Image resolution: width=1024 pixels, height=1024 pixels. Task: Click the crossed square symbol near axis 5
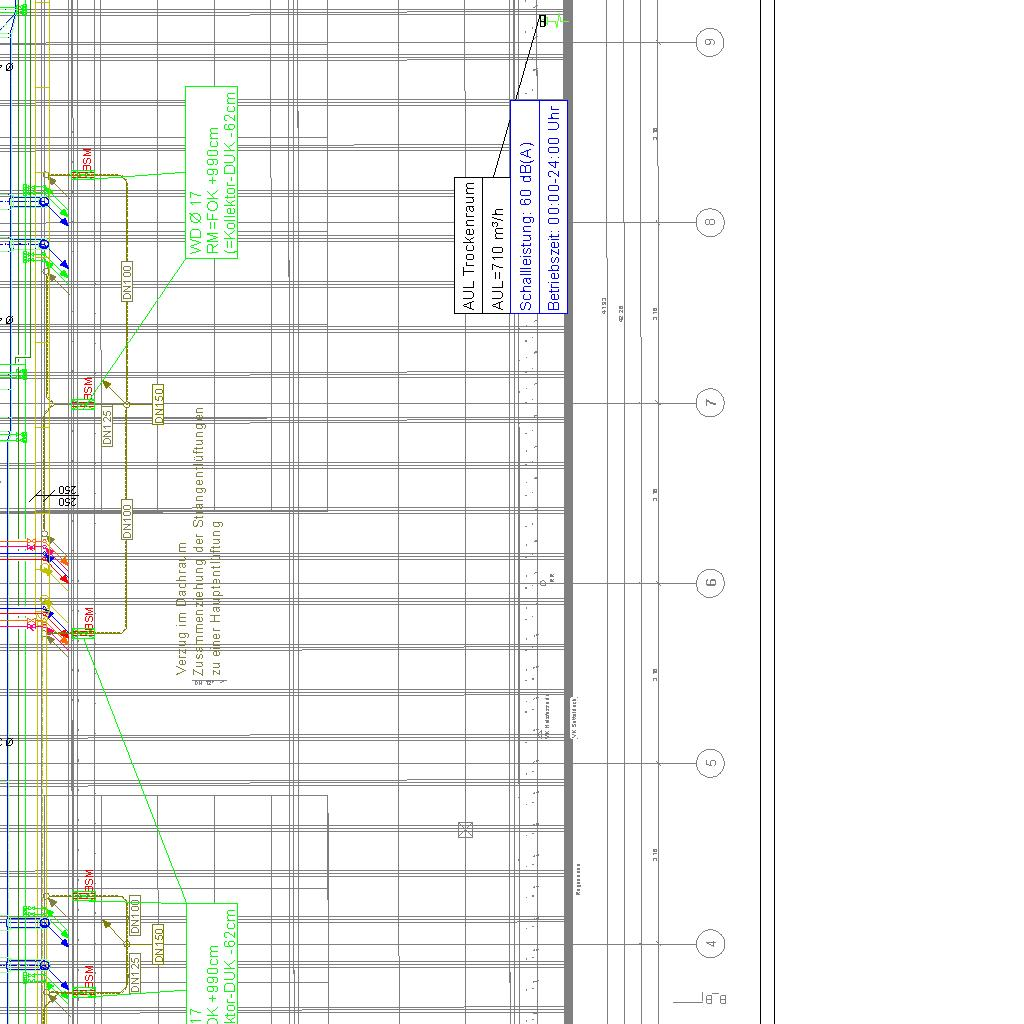tap(465, 830)
